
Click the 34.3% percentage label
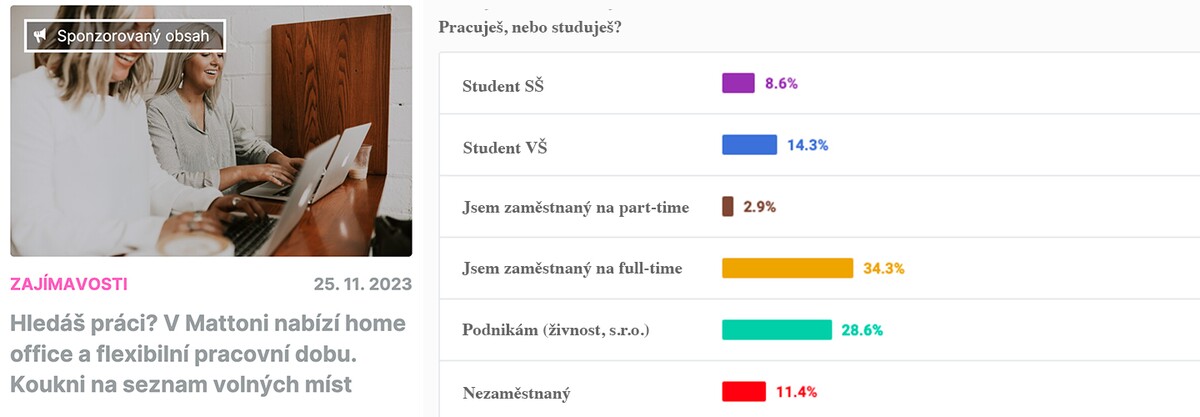click(884, 268)
